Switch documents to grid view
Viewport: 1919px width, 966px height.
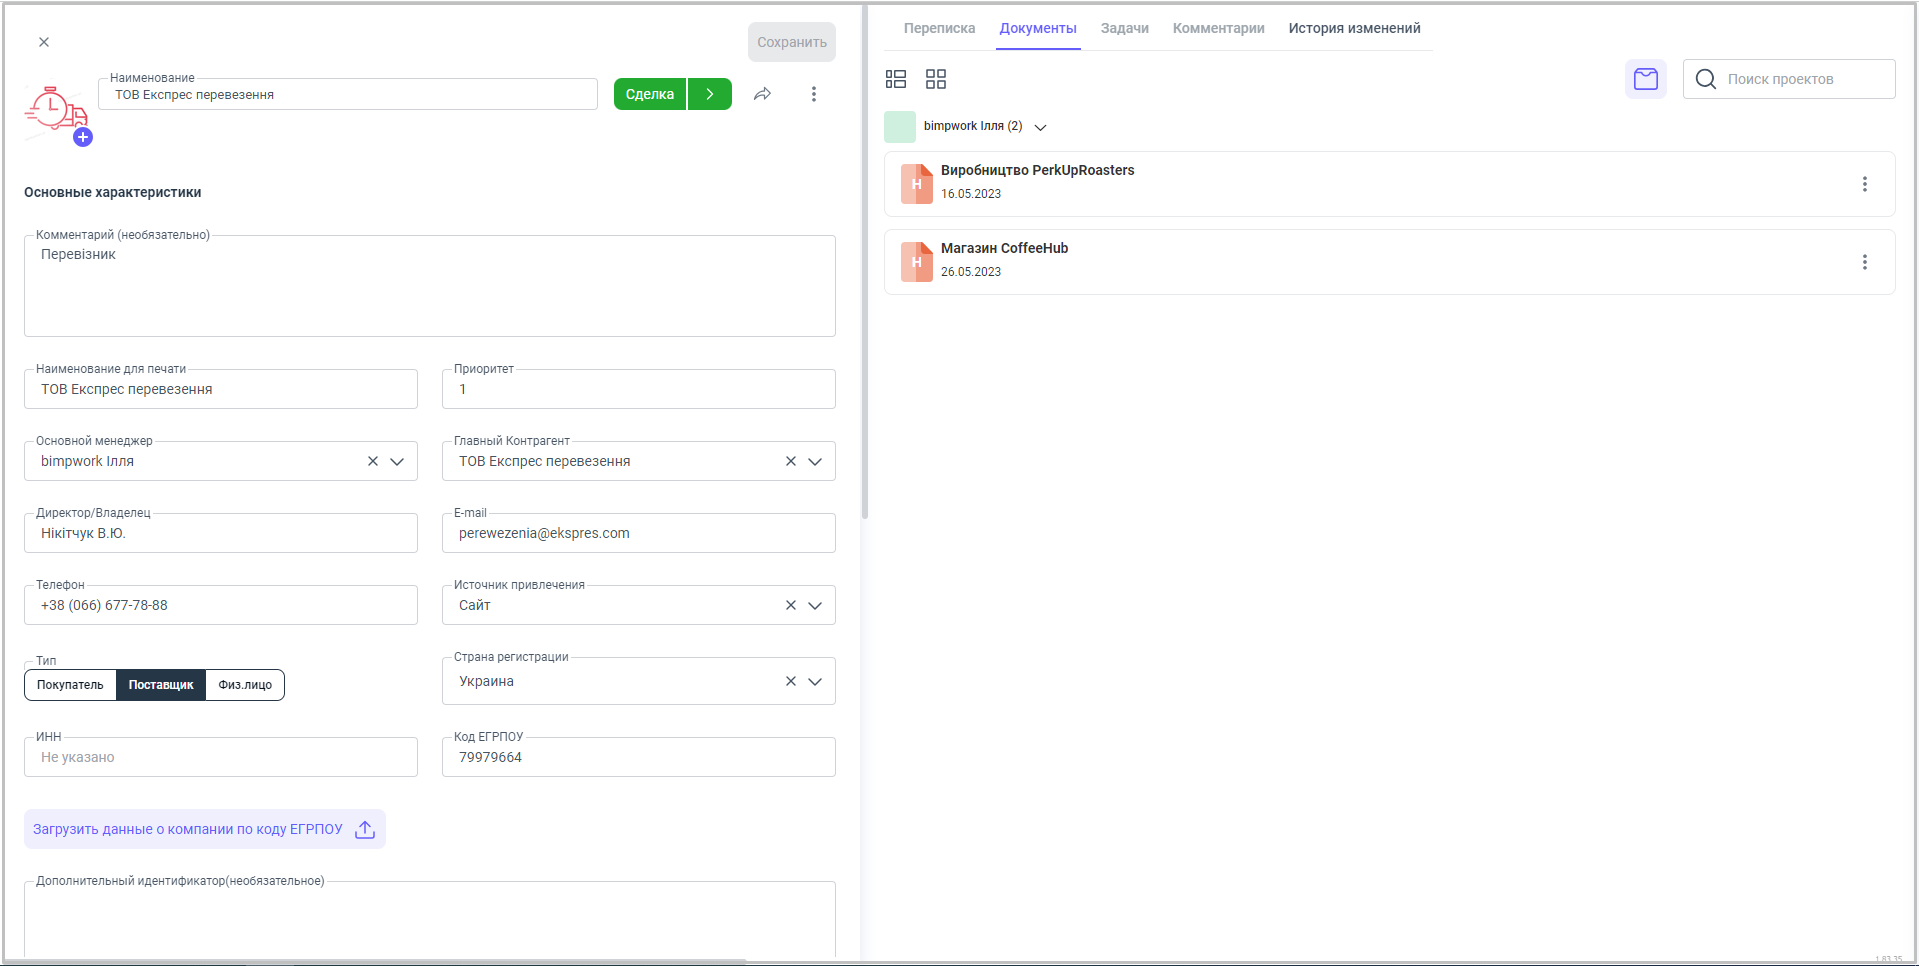point(936,79)
